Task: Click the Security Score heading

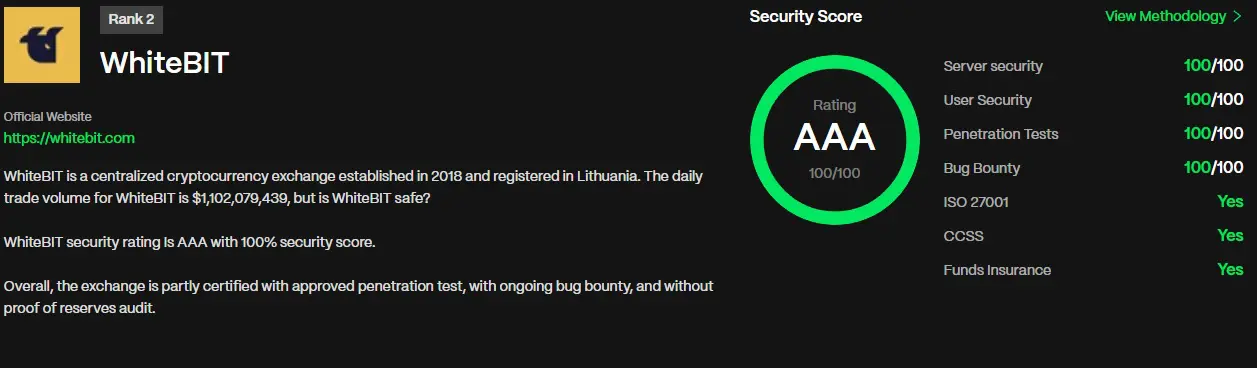Action: (x=805, y=16)
